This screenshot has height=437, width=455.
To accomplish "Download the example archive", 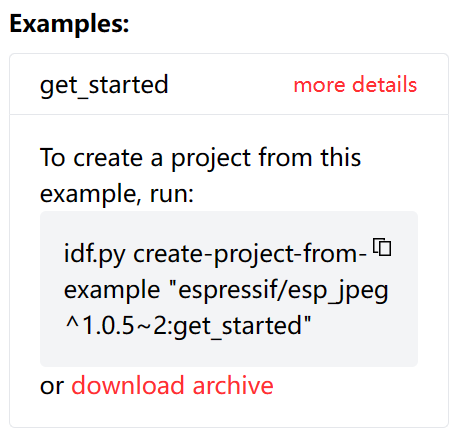I will (x=172, y=385).
